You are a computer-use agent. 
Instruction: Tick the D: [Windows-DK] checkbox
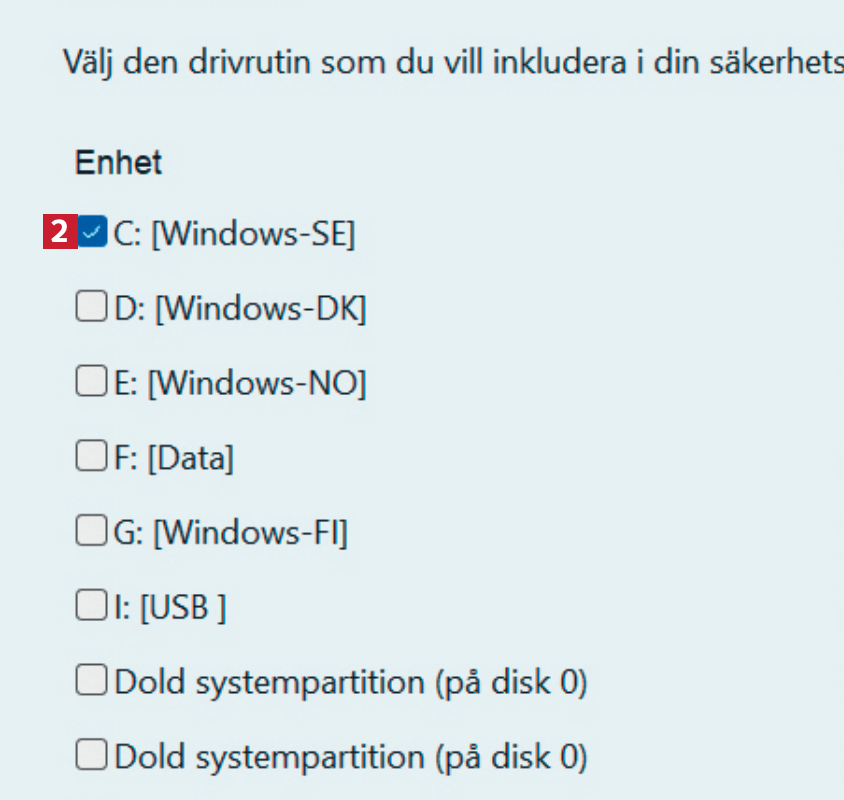90,308
